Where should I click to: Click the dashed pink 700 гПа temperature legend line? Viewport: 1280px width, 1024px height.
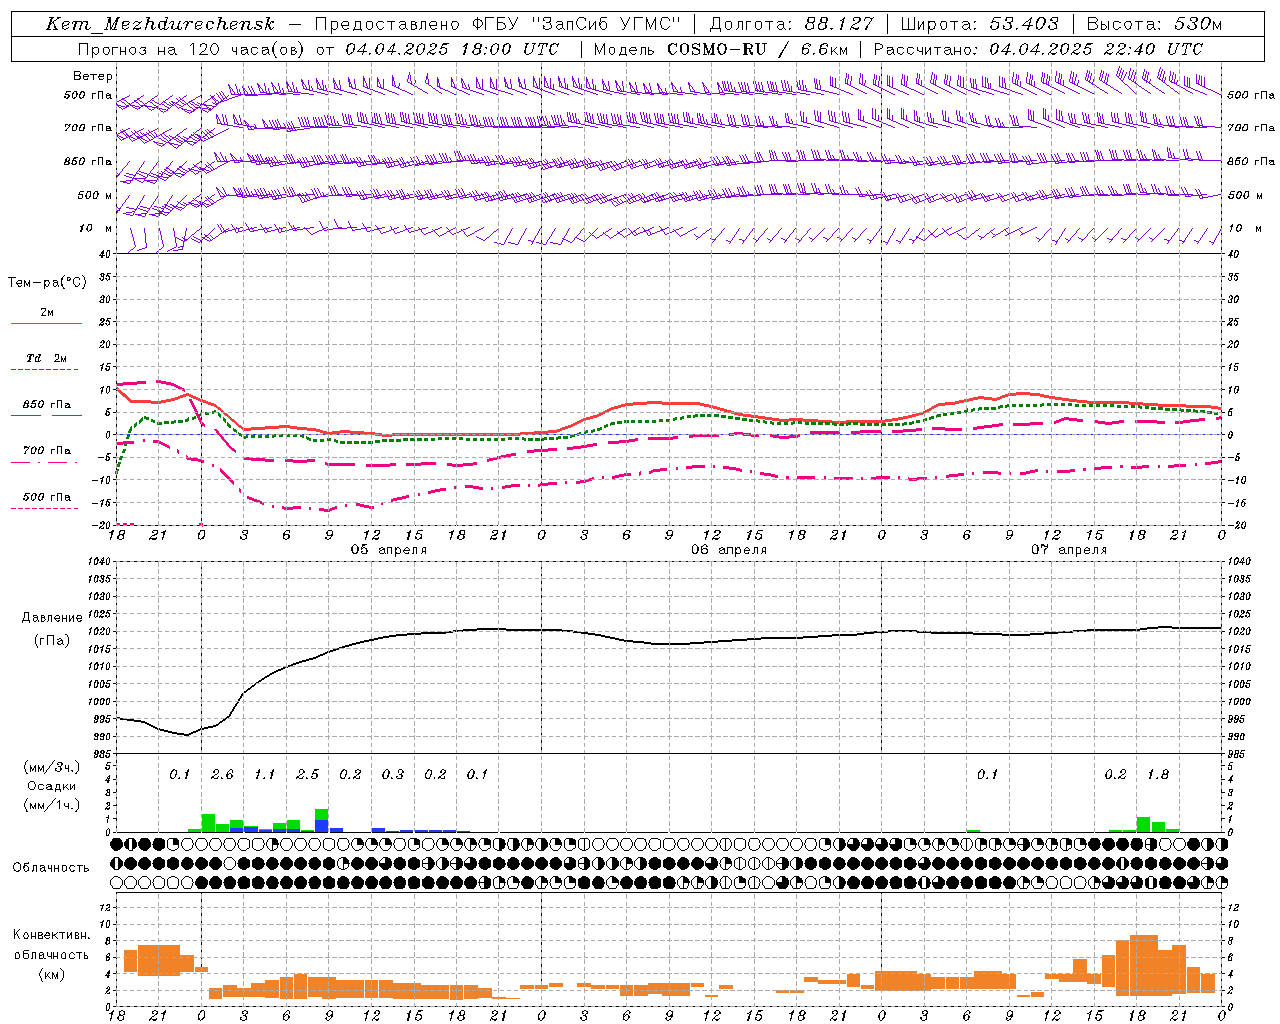point(44,462)
